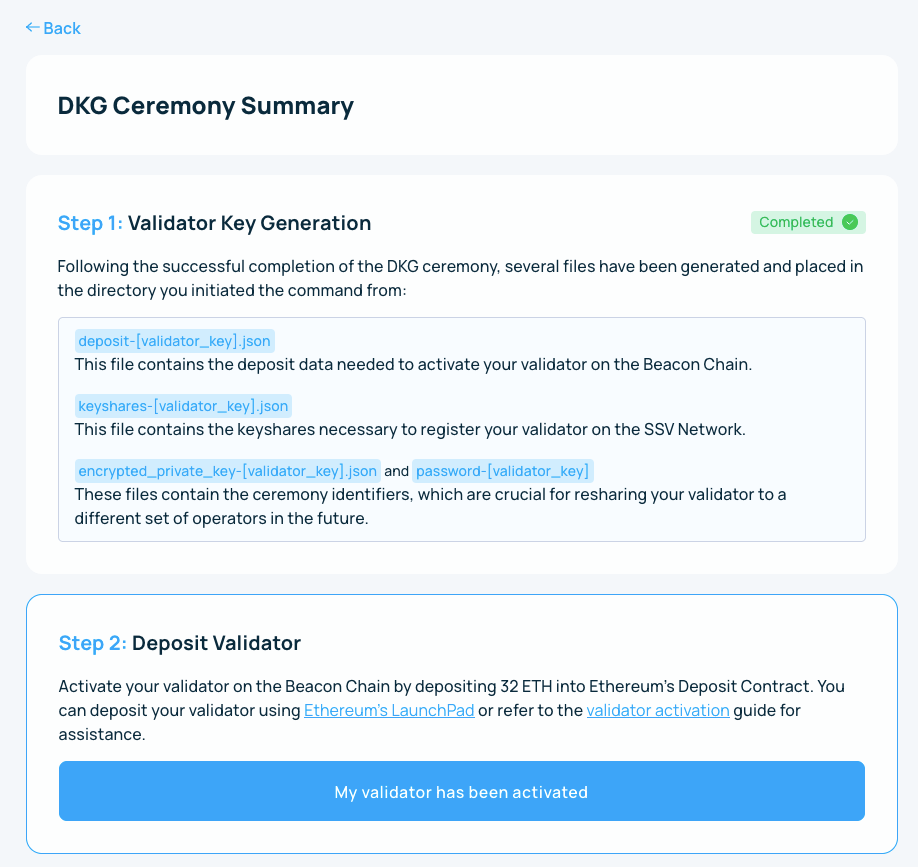918x867 pixels.
Task: Click the DKG Ceremony Summary heading
Action: (x=205, y=106)
